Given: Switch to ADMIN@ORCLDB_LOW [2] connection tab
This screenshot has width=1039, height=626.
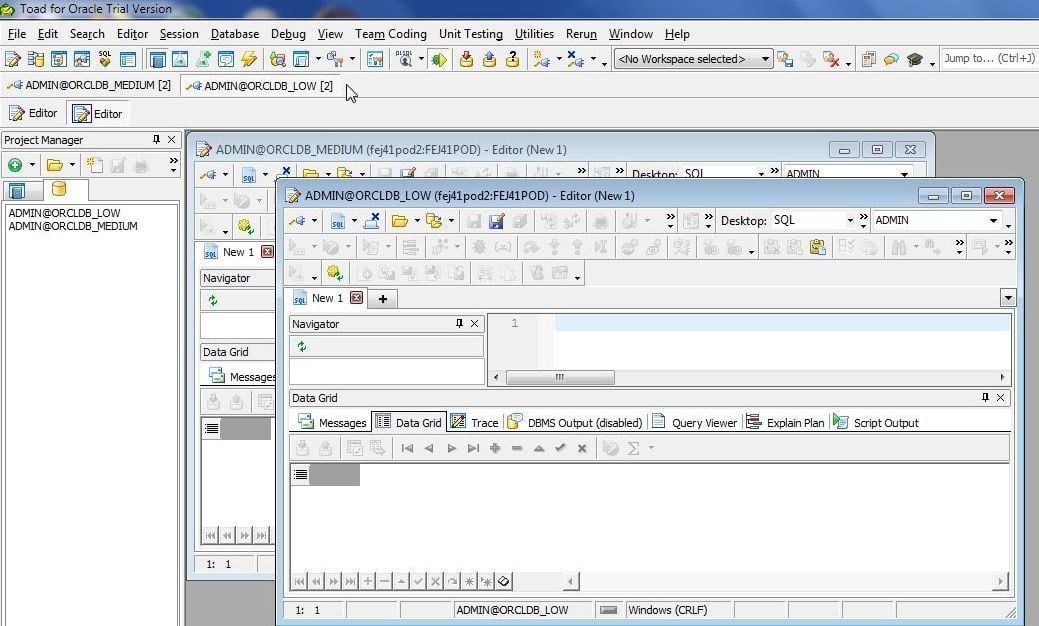Looking at the screenshot, I should (x=260, y=86).
